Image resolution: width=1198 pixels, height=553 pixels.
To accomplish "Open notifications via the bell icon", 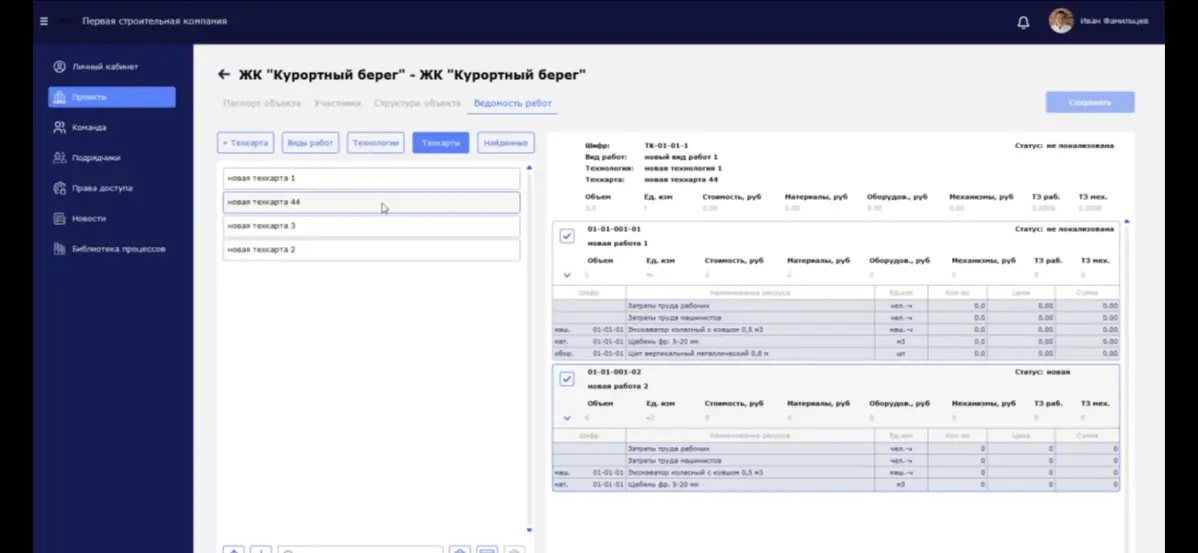I will click(1023, 21).
